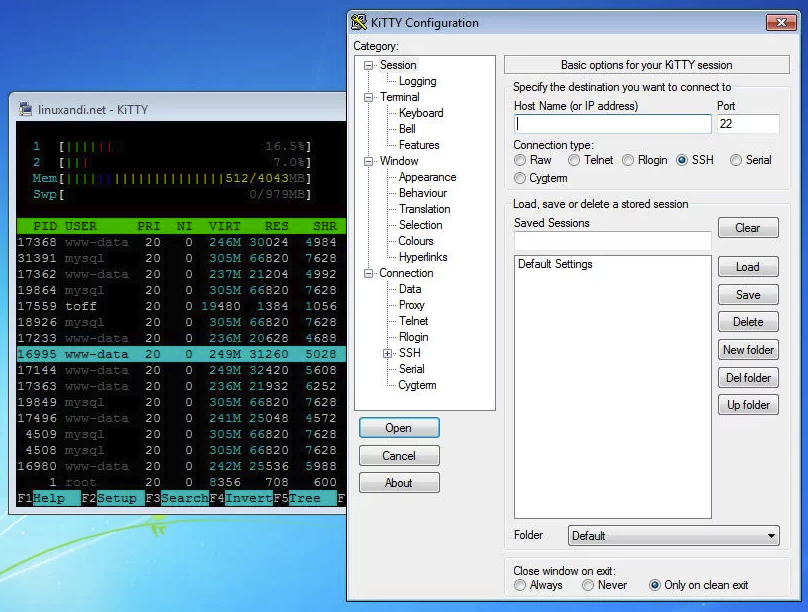Select process 17559 toff row in htop

click(x=181, y=306)
